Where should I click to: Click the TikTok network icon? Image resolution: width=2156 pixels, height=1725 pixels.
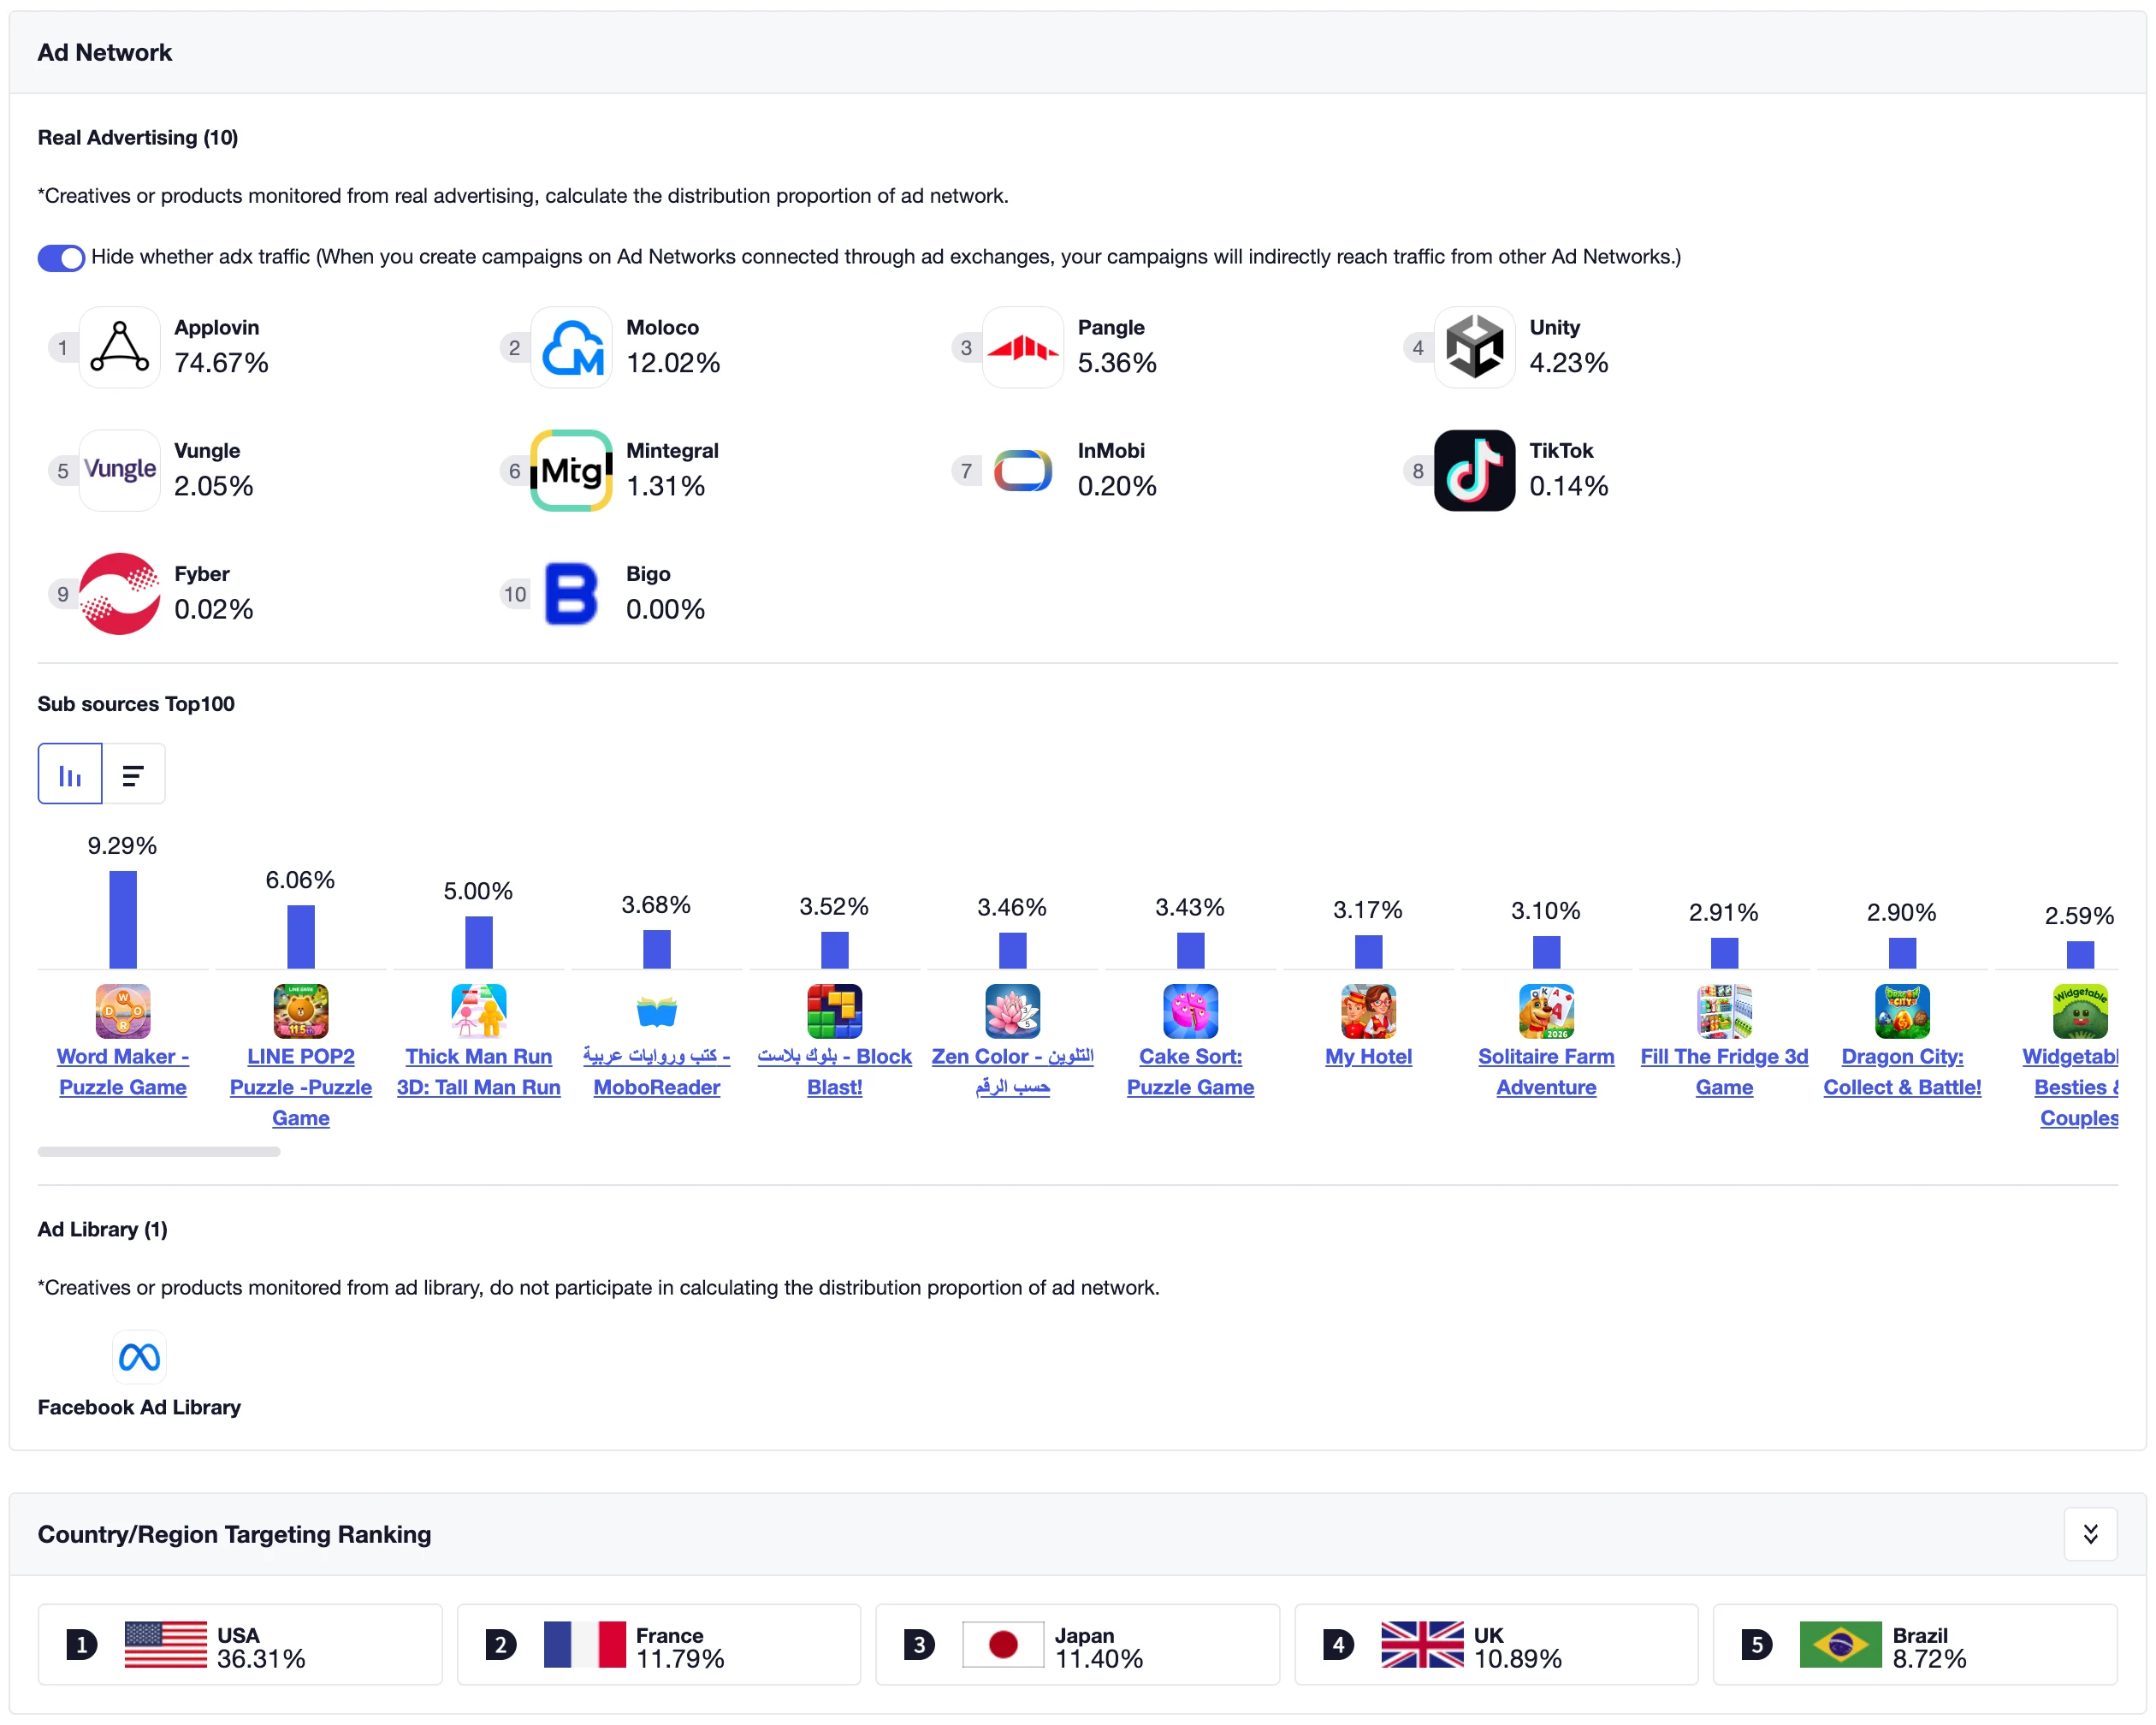pyautogui.click(x=1474, y=470)
